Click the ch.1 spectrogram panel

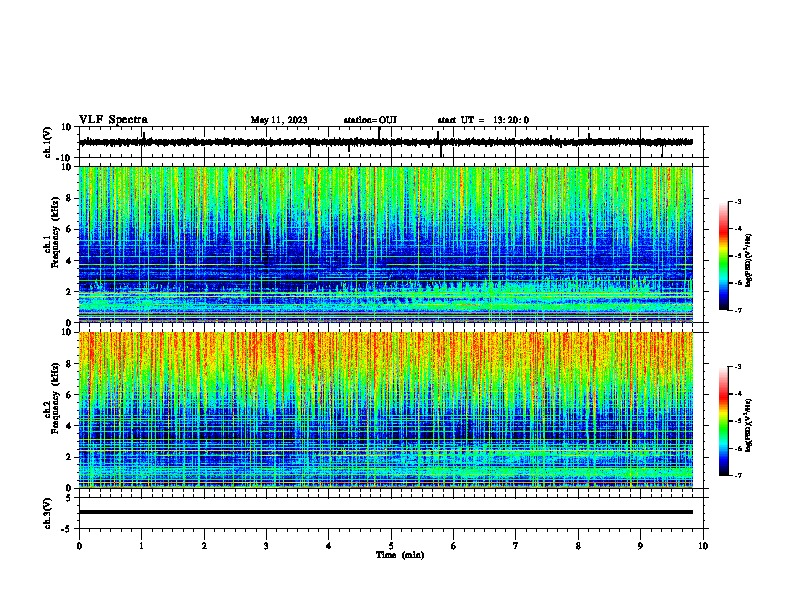386,244
